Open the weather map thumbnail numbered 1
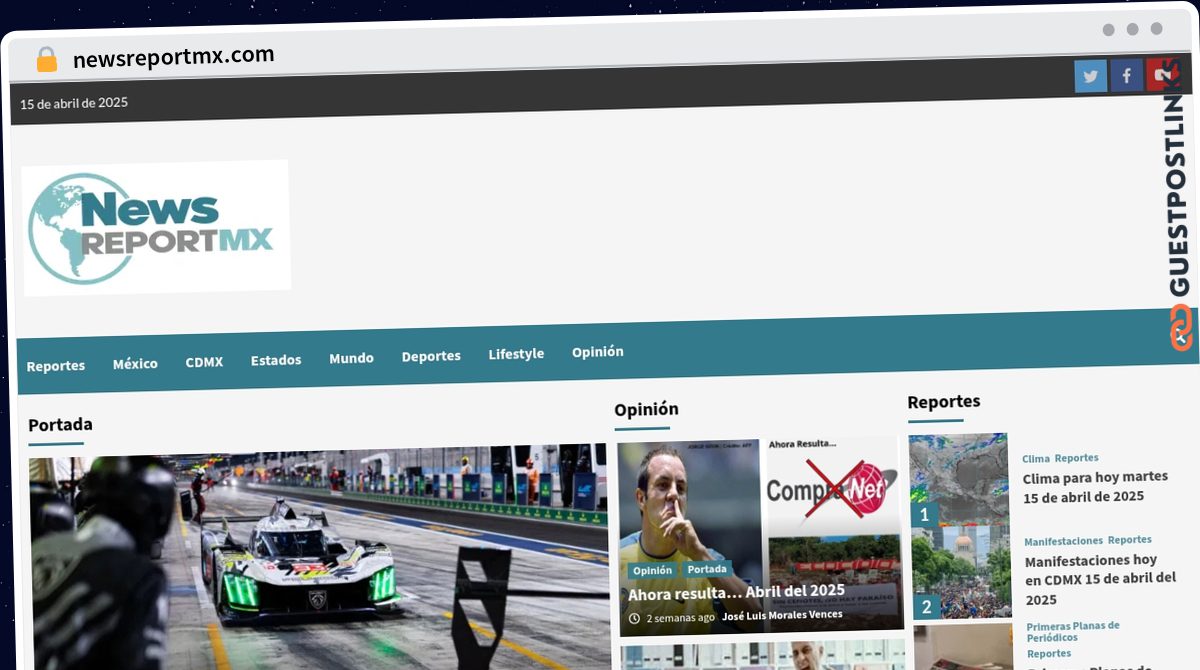 point(960,481)
